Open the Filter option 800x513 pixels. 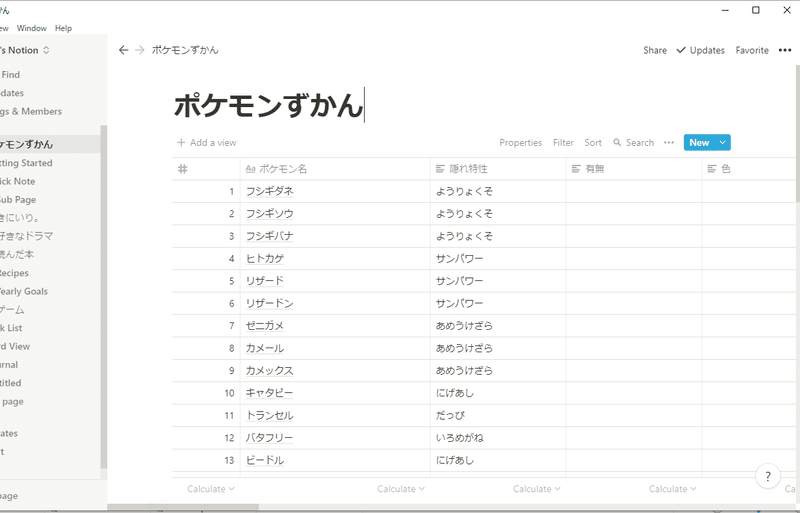tap(563, 142)
